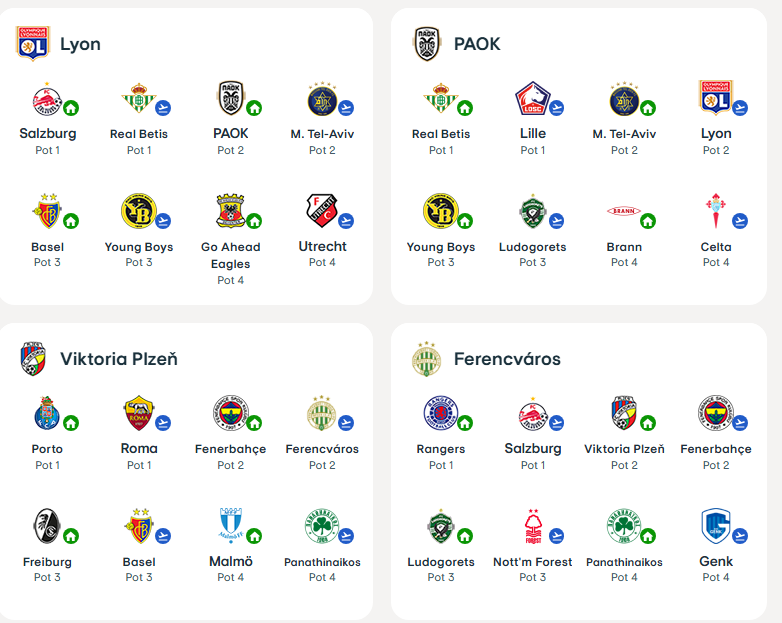Select the Nott'm Forest crest
The height and width of the screenshot is (623, 782).
click(530, 526)
